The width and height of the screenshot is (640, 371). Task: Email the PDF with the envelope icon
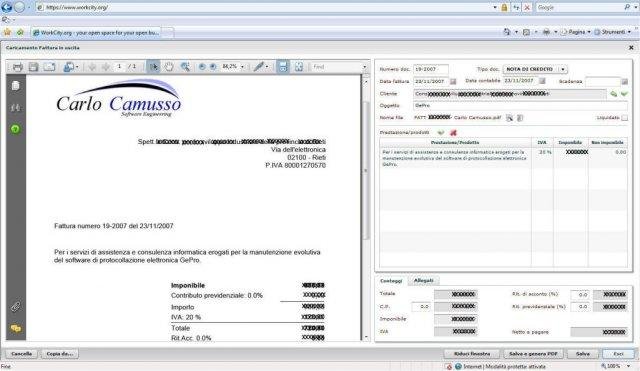[x=49, y=67]
